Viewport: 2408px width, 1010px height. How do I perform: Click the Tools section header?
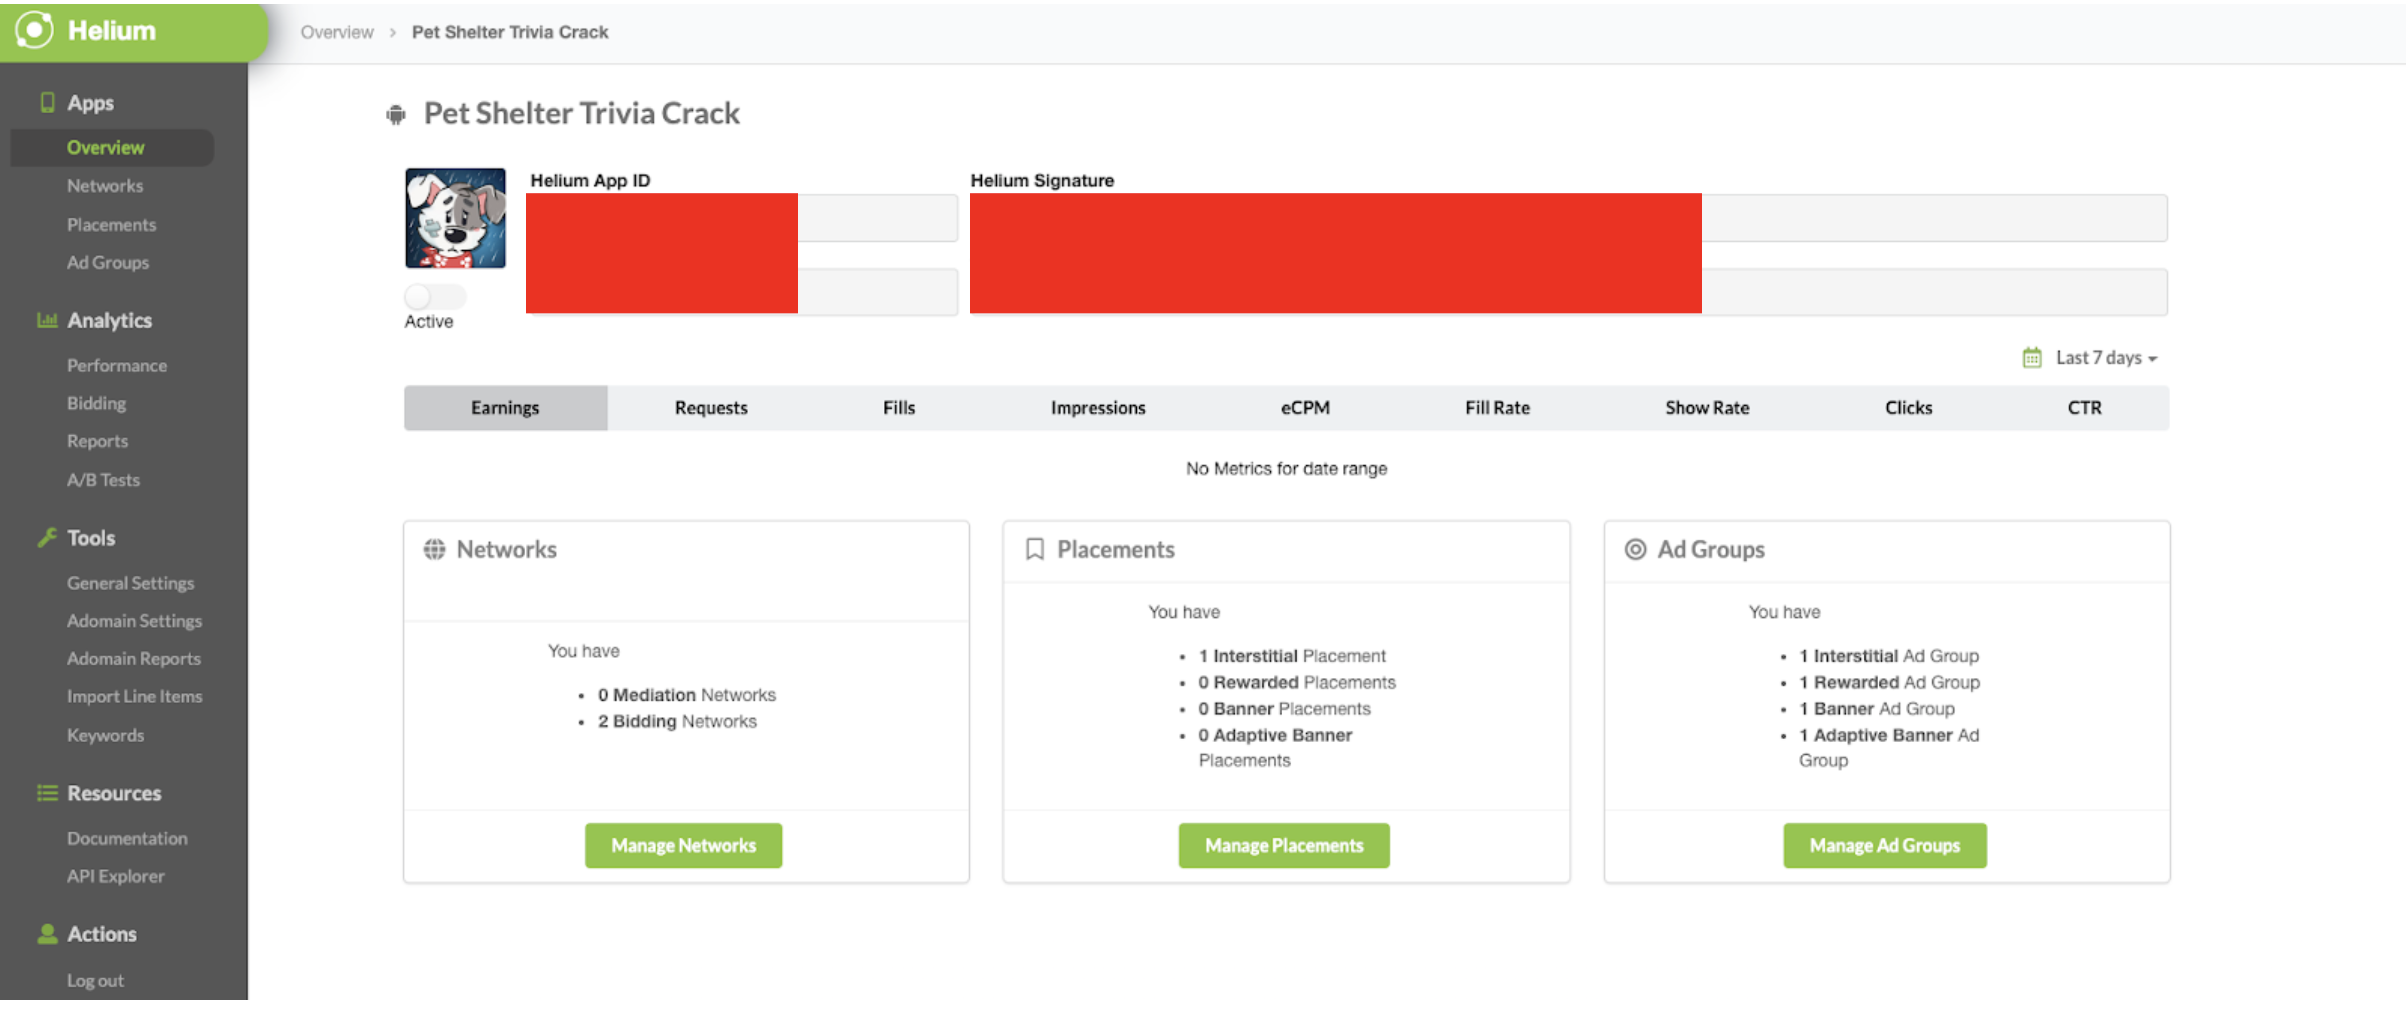(x=91, y=537)
